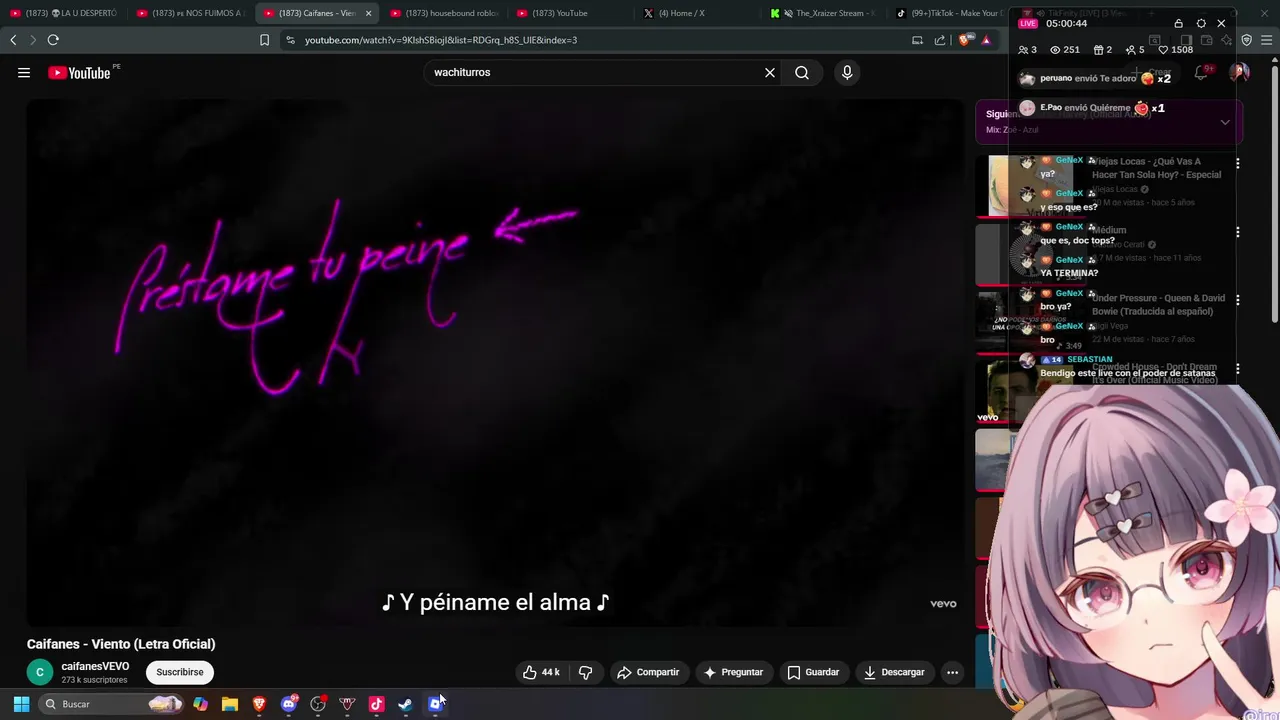The height and width of the screenshot is (720, 1280).
Task: Switch to the NOS FUIMOS A tab
Action: (191, 13)
